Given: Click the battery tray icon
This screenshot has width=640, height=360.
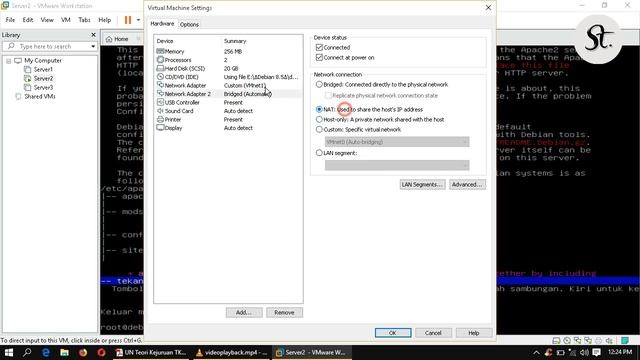Looking at the screenshot, I should click(561, 352).
